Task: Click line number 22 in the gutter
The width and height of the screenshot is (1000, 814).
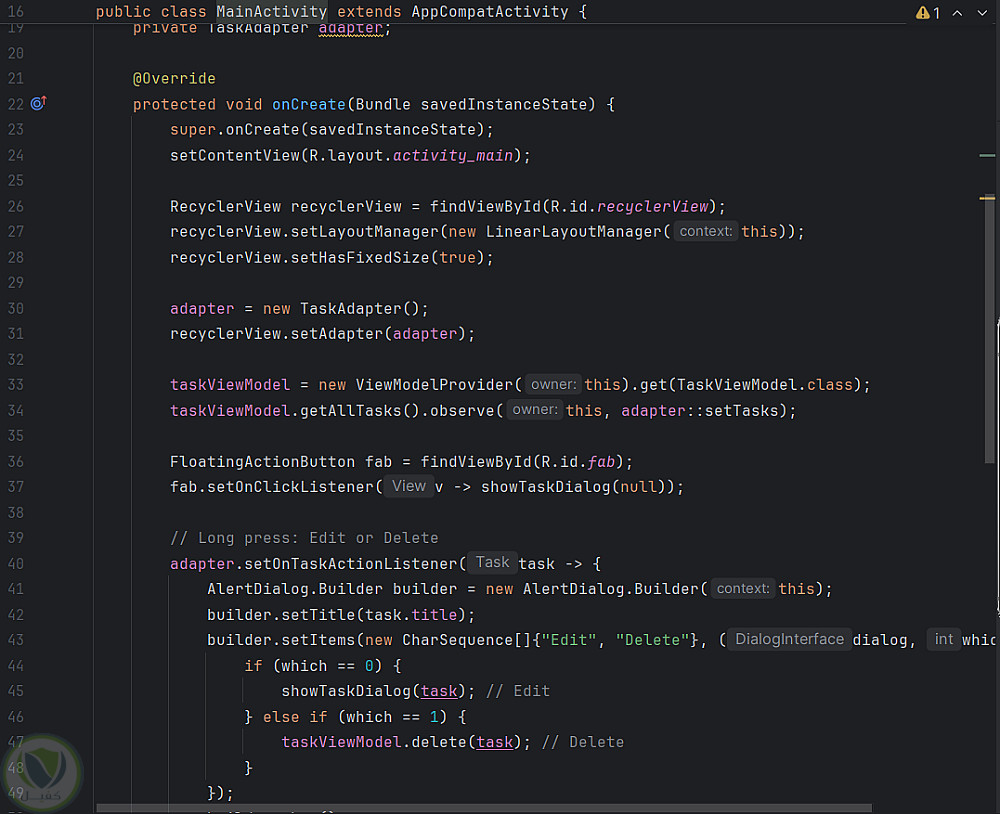Action: 15,104
